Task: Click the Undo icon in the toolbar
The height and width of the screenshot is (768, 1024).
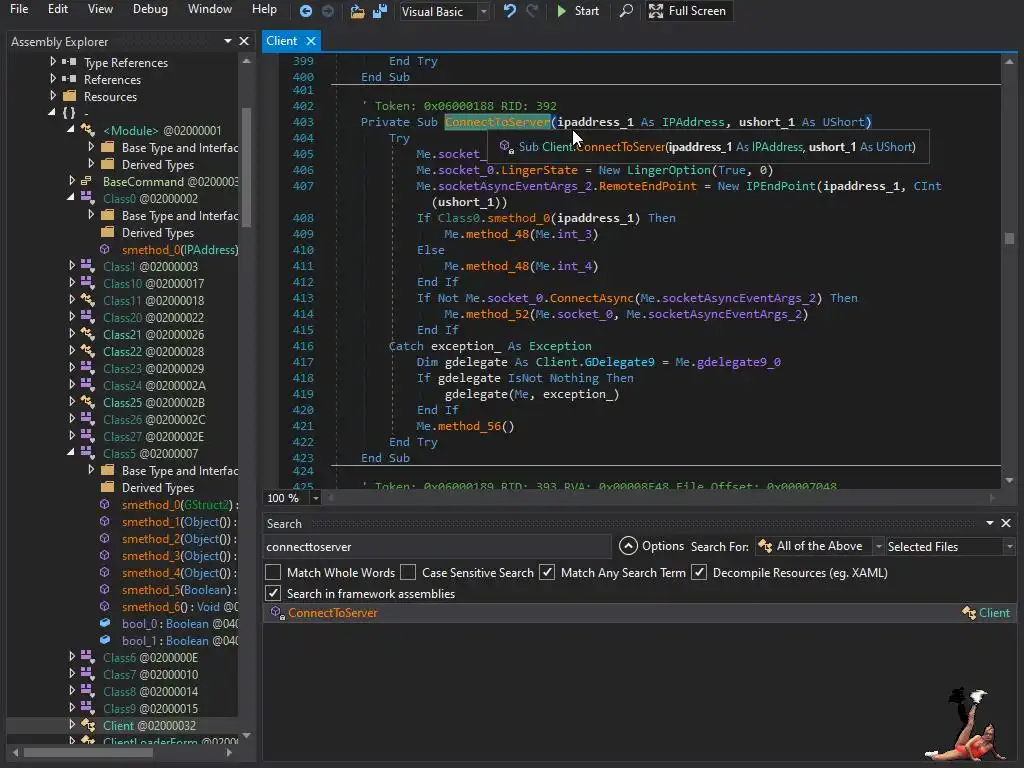Action: tap(510, 11)
